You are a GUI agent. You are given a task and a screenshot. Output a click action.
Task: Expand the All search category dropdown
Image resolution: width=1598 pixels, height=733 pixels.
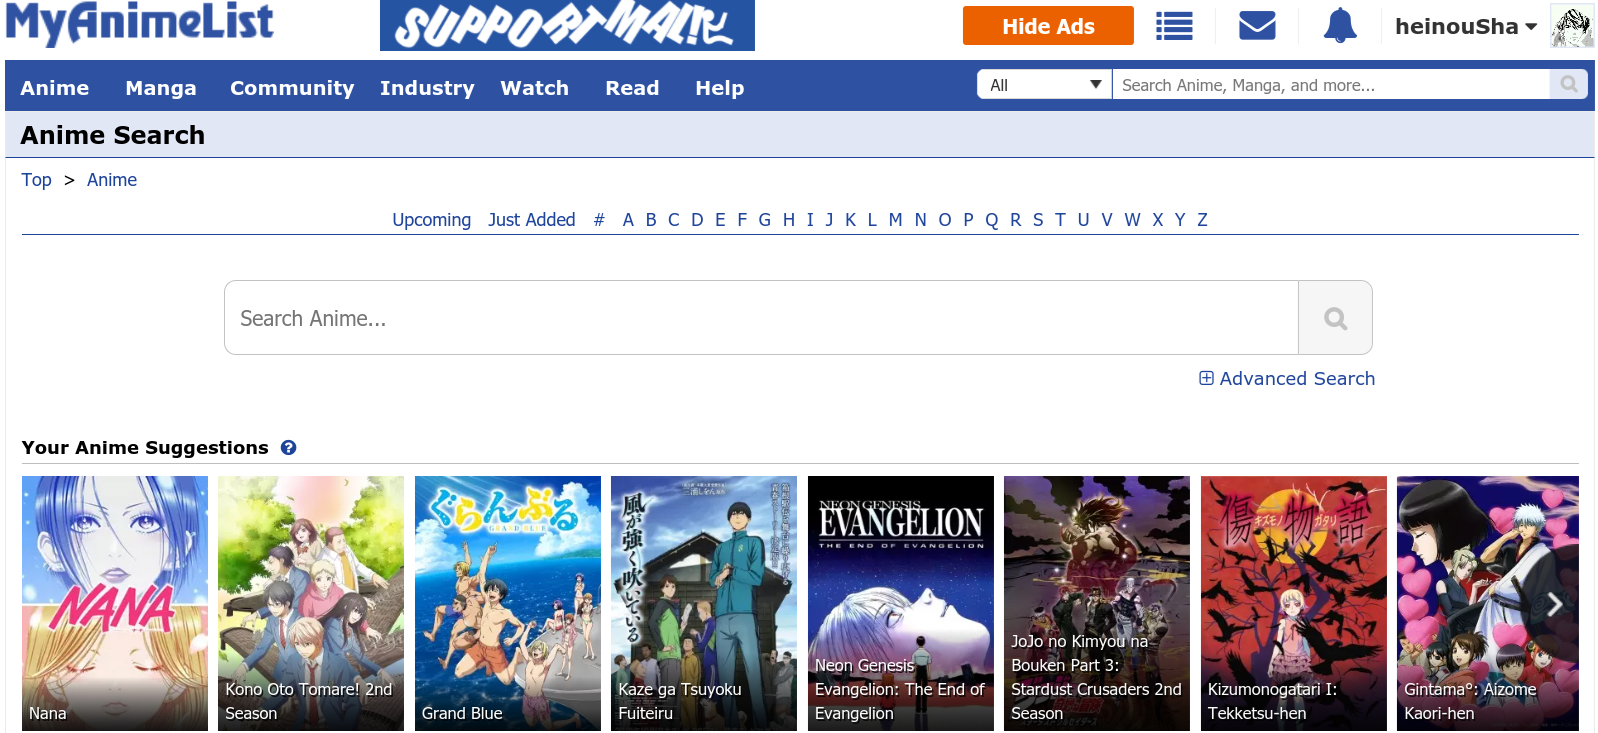1045,85
